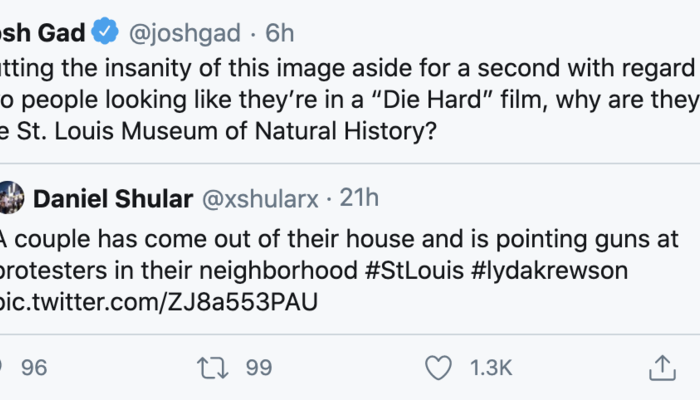
Task: Click the retweet count 99
Action: coord(259,368)
